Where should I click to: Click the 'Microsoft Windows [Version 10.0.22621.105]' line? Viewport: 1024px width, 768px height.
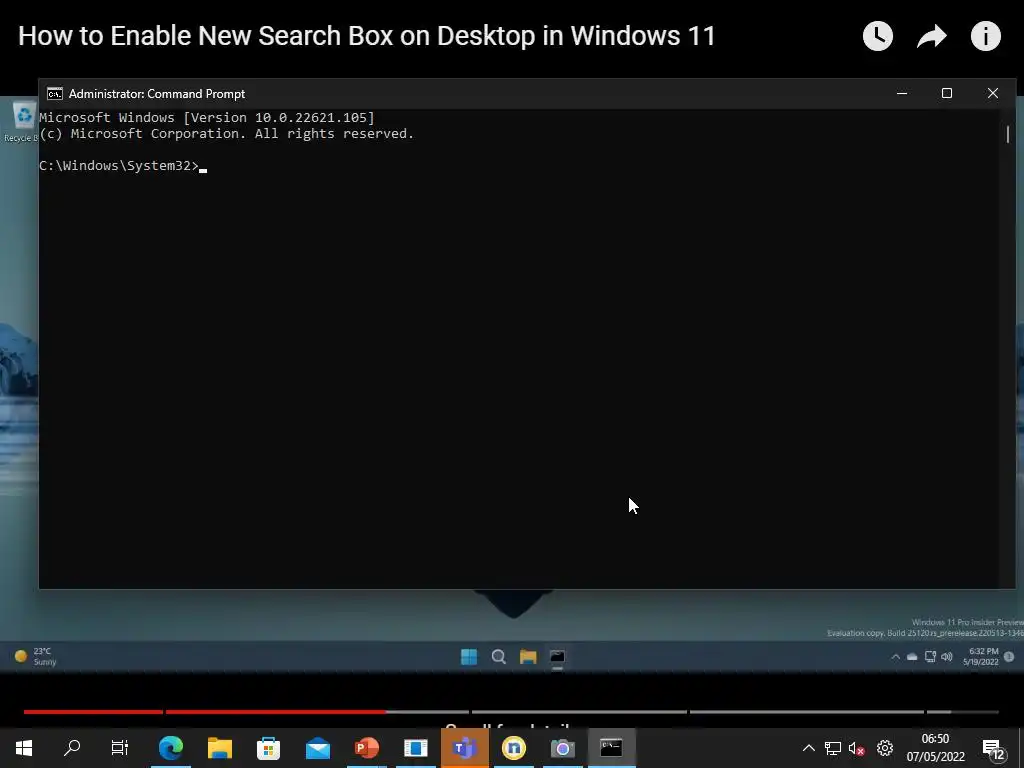207,118
